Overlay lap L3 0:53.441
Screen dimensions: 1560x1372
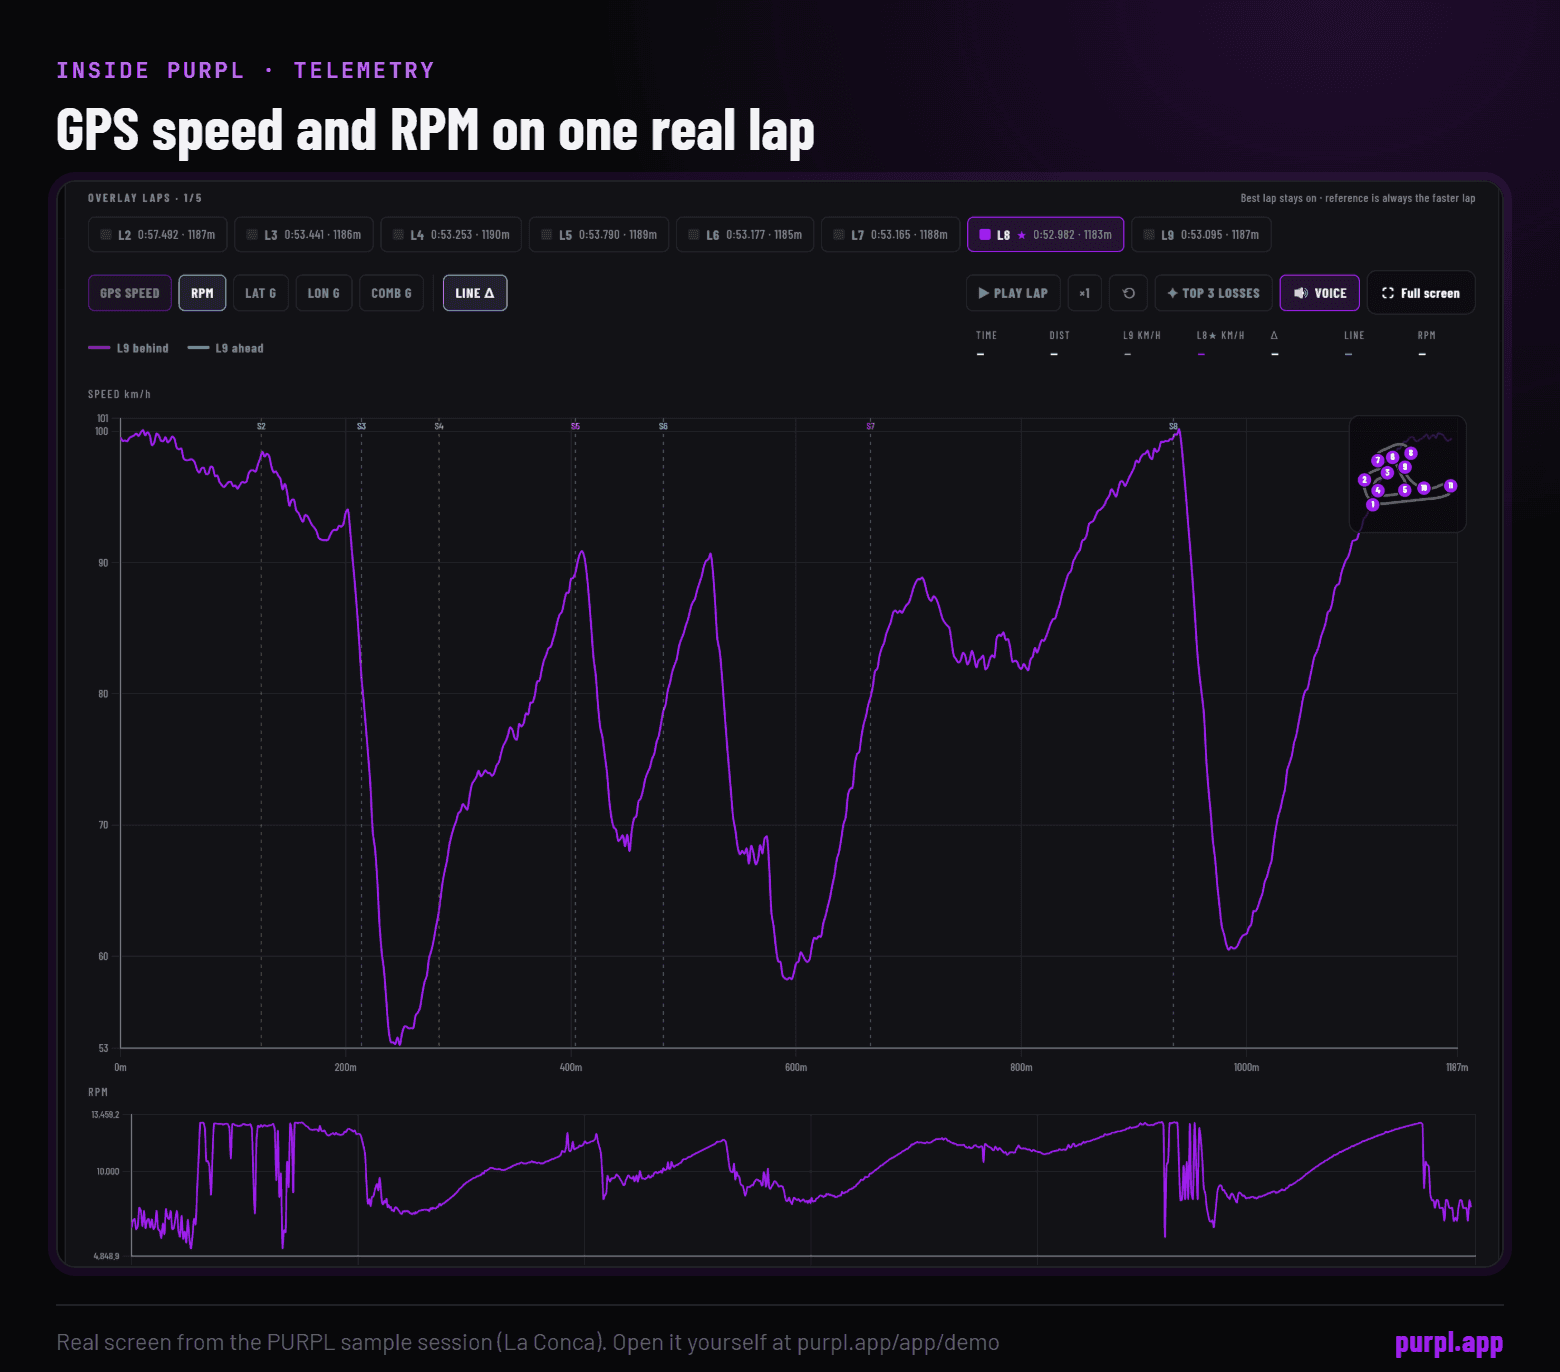pos(304,235)
